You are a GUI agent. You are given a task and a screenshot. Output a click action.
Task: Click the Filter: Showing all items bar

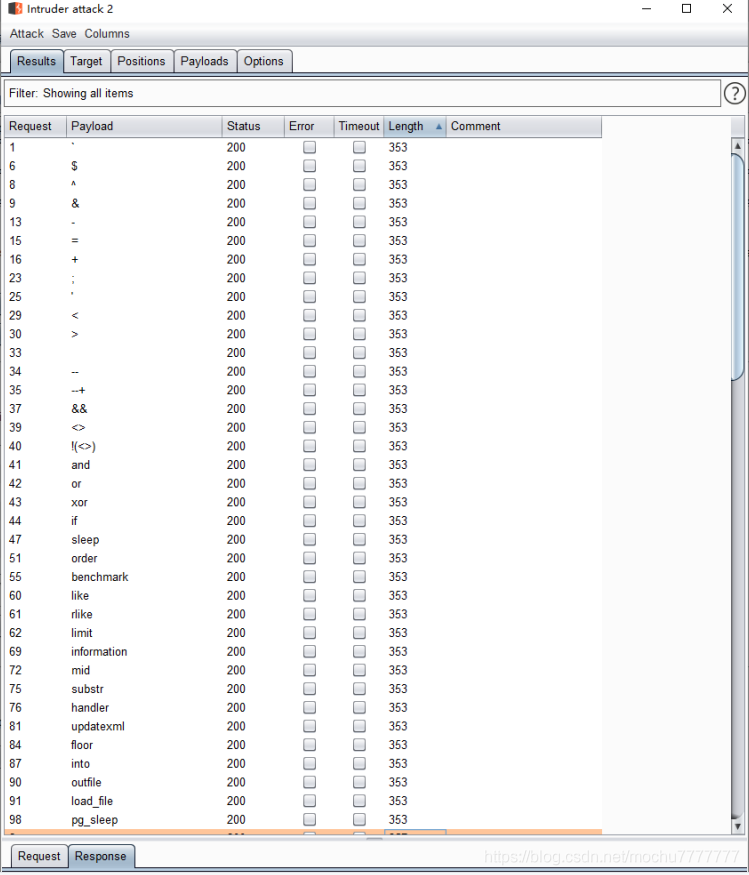coord(362,93)
